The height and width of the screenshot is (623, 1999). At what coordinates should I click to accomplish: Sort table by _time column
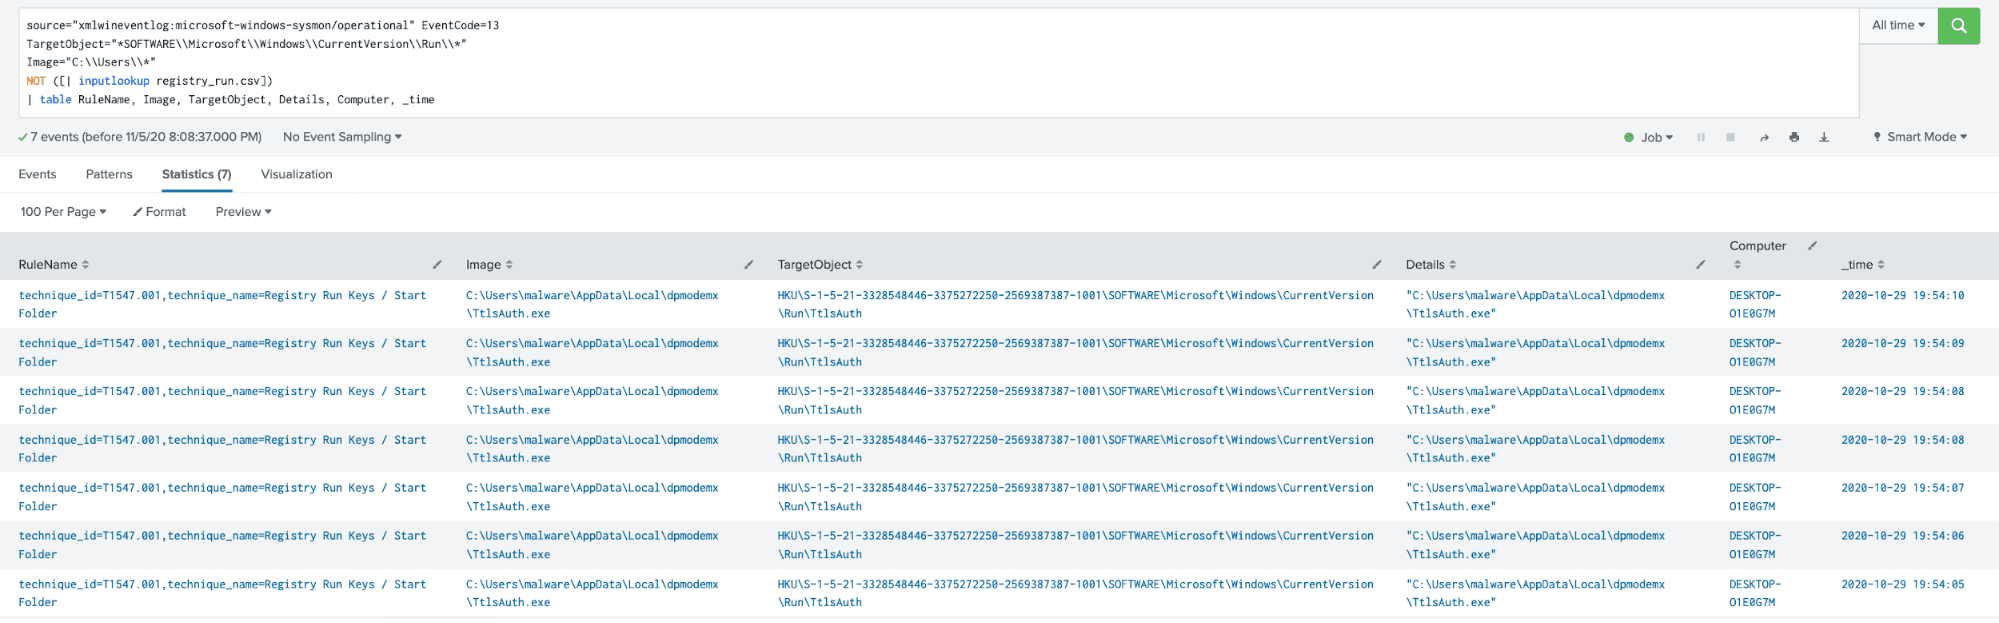1863,265
